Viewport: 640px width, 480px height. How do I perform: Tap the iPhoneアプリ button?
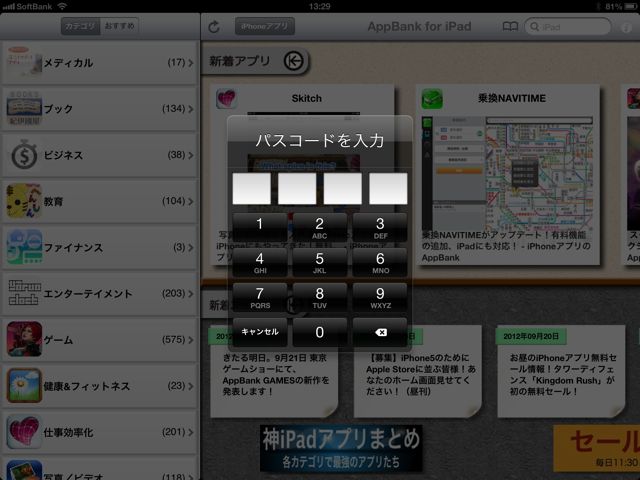pyautogui.click(x=264, y=27)
